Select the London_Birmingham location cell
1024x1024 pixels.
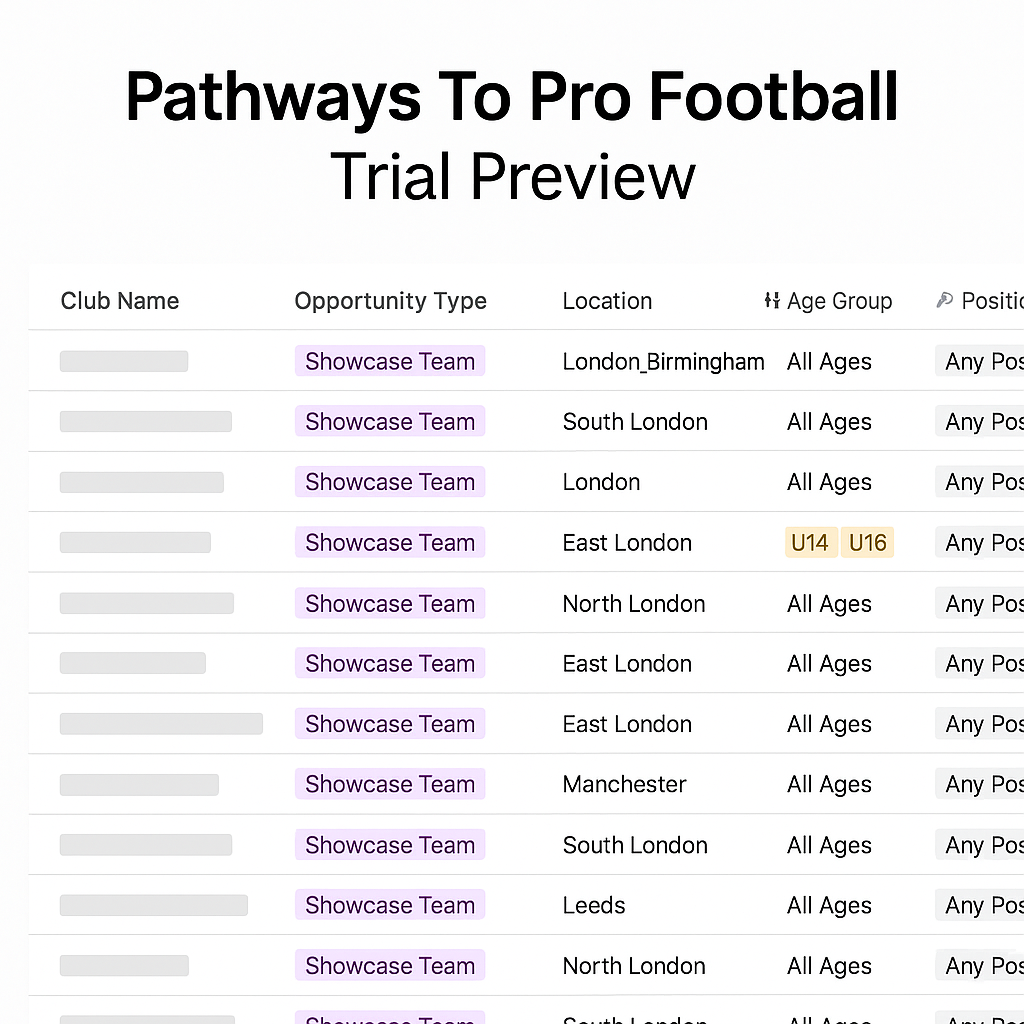pos(663,362)
